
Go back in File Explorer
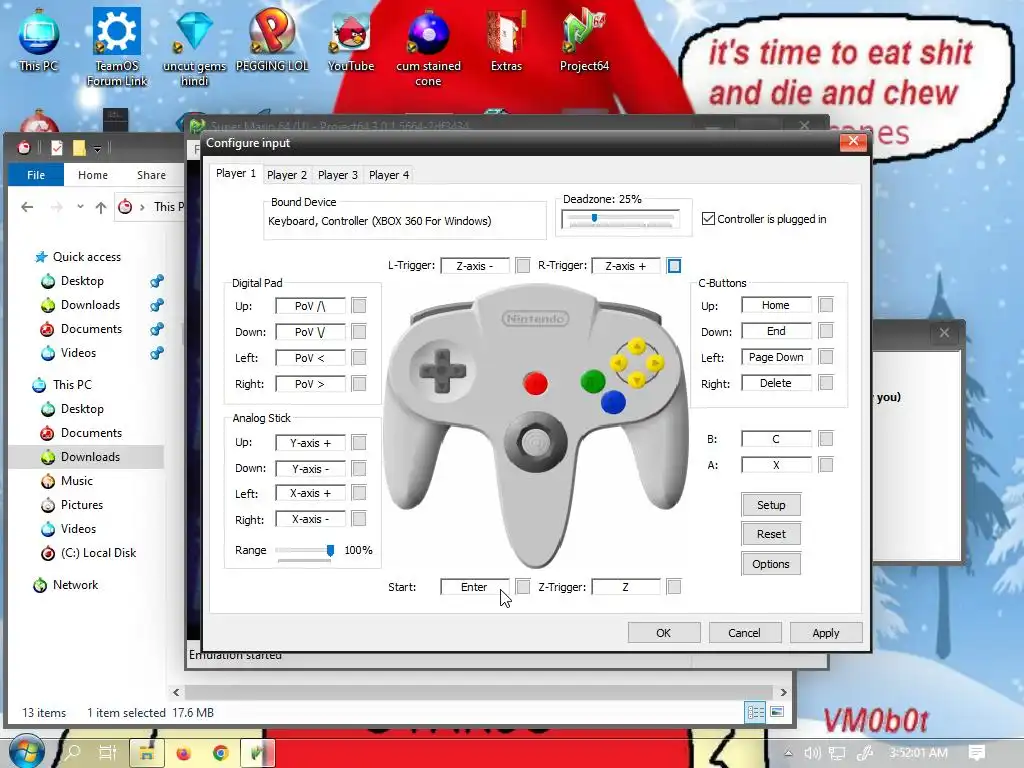tap(27, 207)
